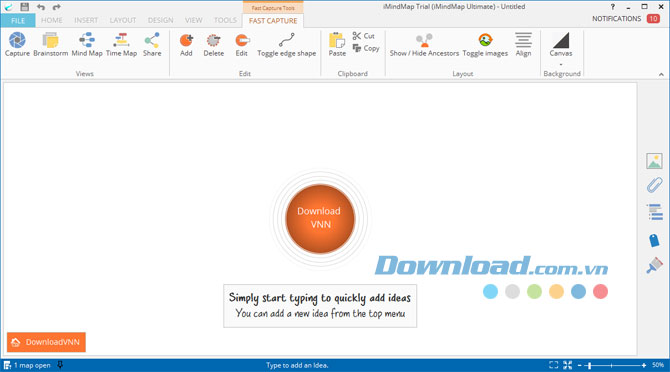Screen dimensions: 670x372
Task: Open NOTIFICATIONS panel
Action: (617, 19)
